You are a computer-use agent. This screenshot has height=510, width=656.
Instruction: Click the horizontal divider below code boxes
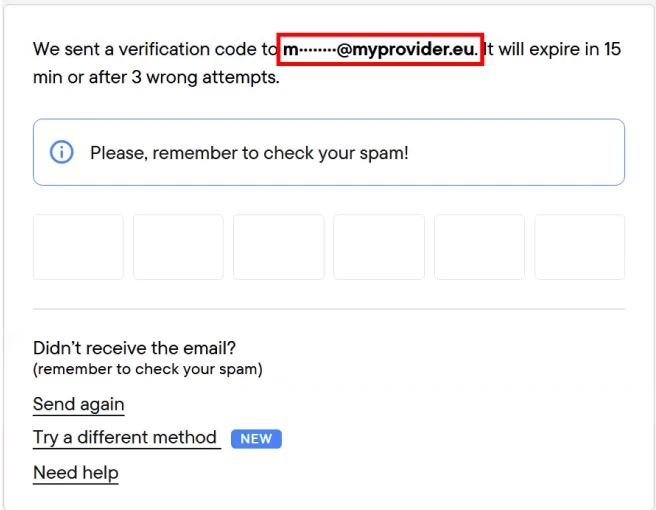pyautogui.click(x=329, y=309)
